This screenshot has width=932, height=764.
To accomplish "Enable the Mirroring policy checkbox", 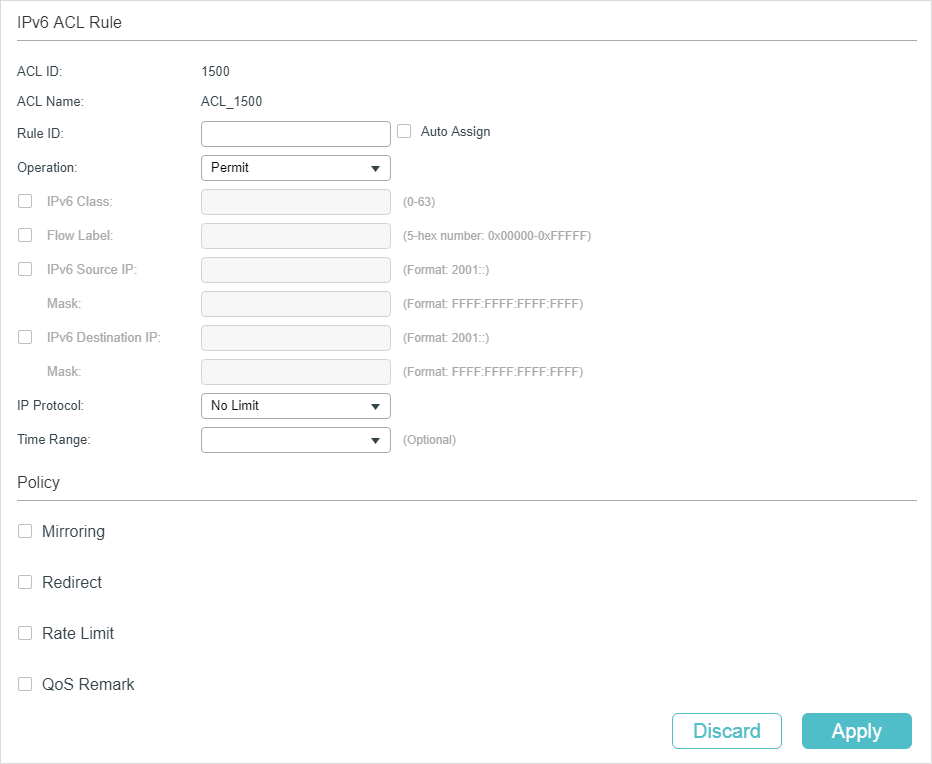I will point(25,531).
